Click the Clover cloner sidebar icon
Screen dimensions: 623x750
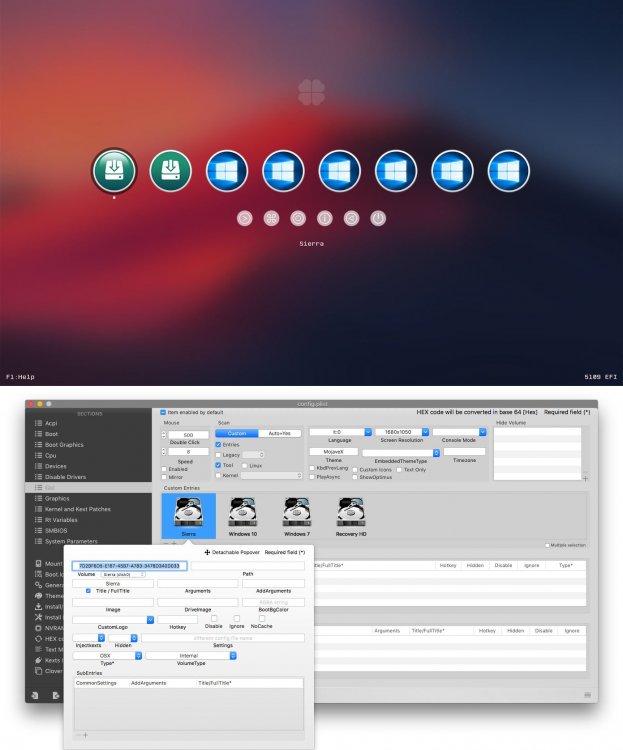tap(38, 671)
